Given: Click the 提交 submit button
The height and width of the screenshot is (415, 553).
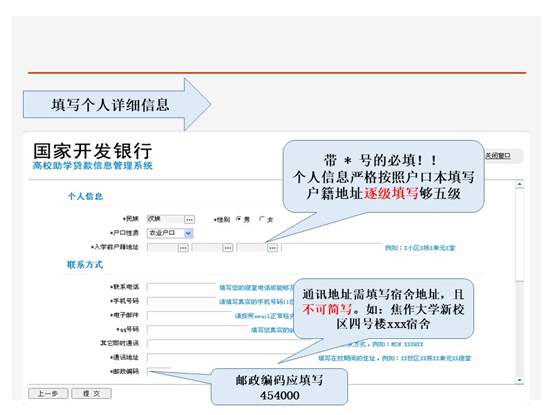Looking at the screenshot, I should tap(91, 393).
